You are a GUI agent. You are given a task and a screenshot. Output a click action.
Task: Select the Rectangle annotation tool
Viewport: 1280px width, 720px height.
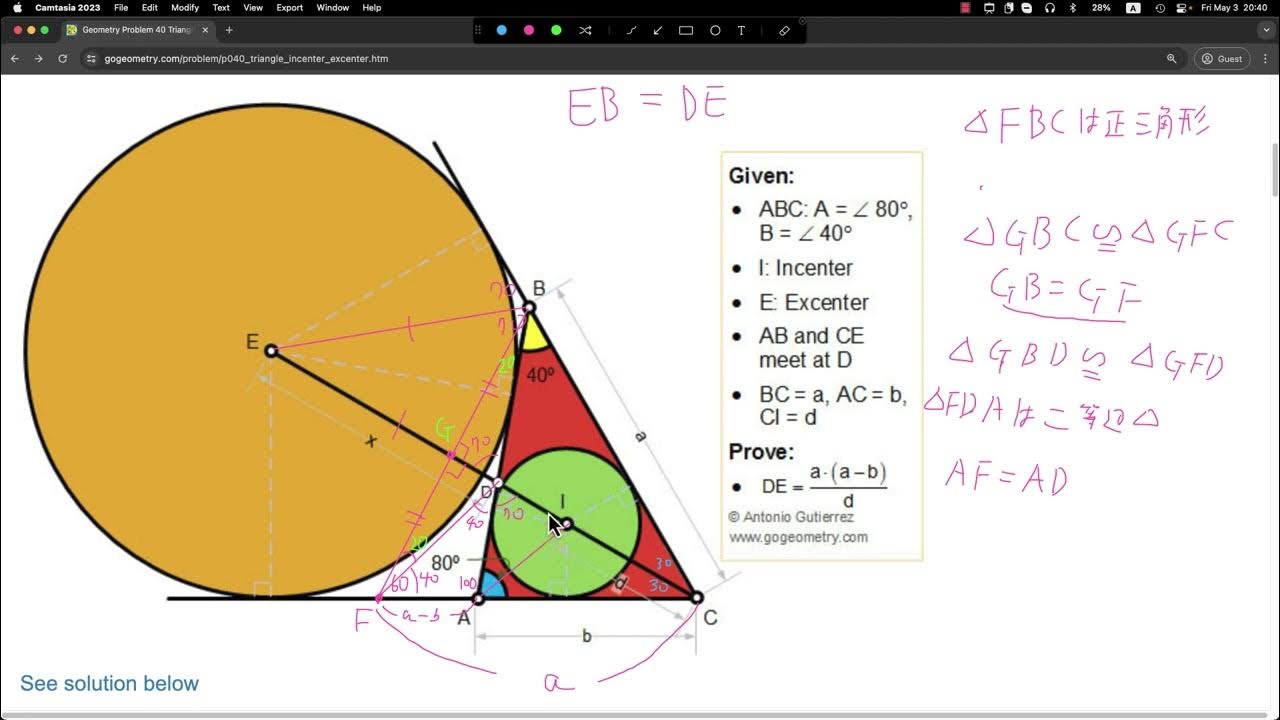point(687,31)
